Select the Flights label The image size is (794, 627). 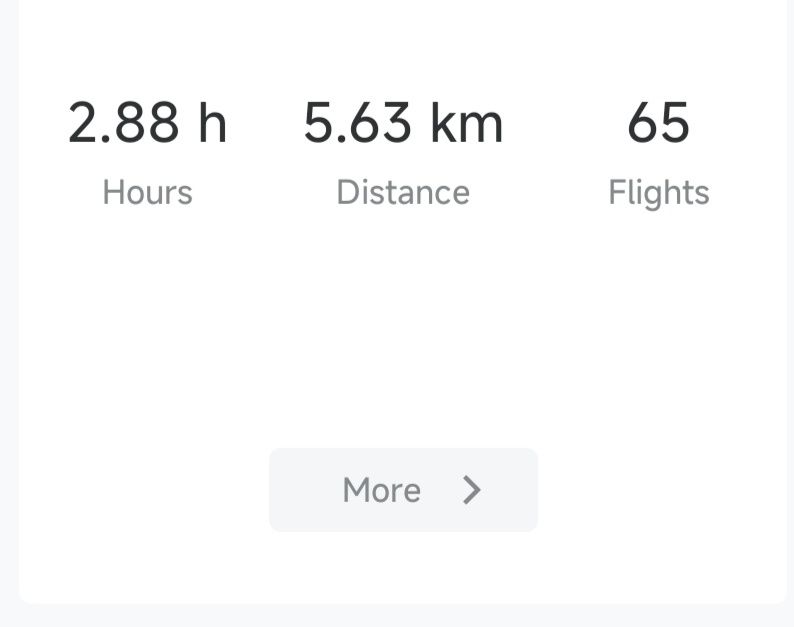(658, 192)
